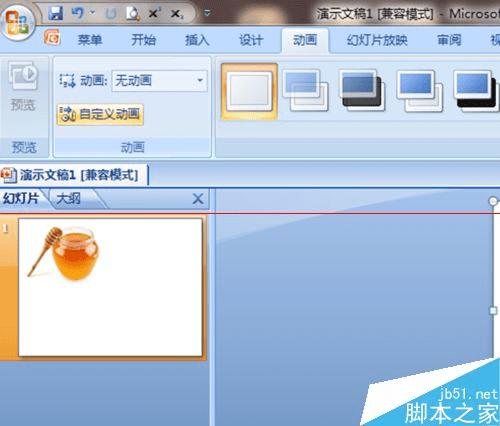Apply the fourth transition effect in gallery

coord(419,91)
